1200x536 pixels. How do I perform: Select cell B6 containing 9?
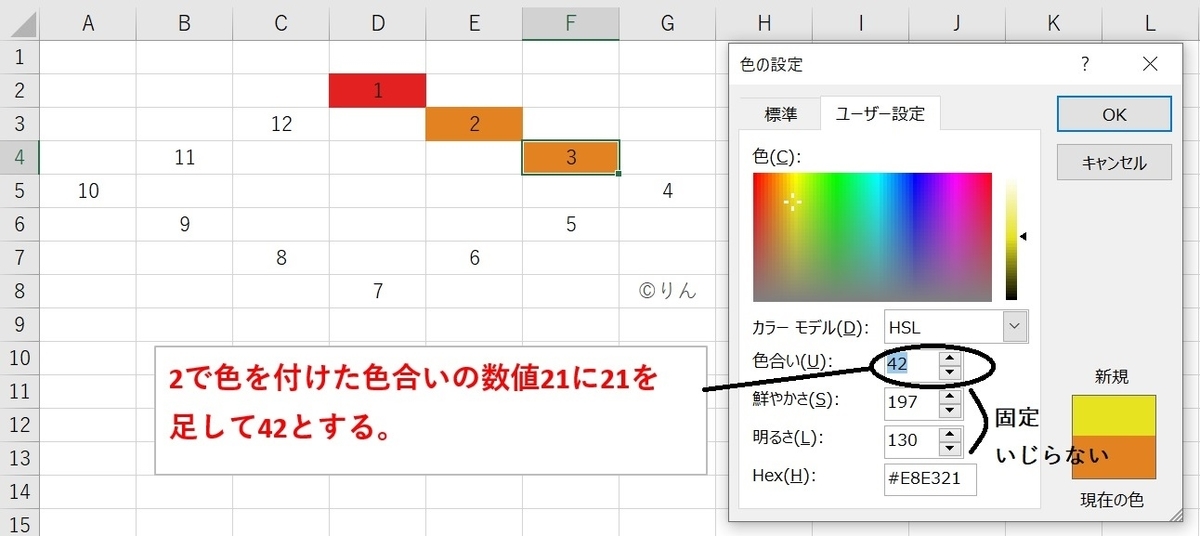click(184, 224)
